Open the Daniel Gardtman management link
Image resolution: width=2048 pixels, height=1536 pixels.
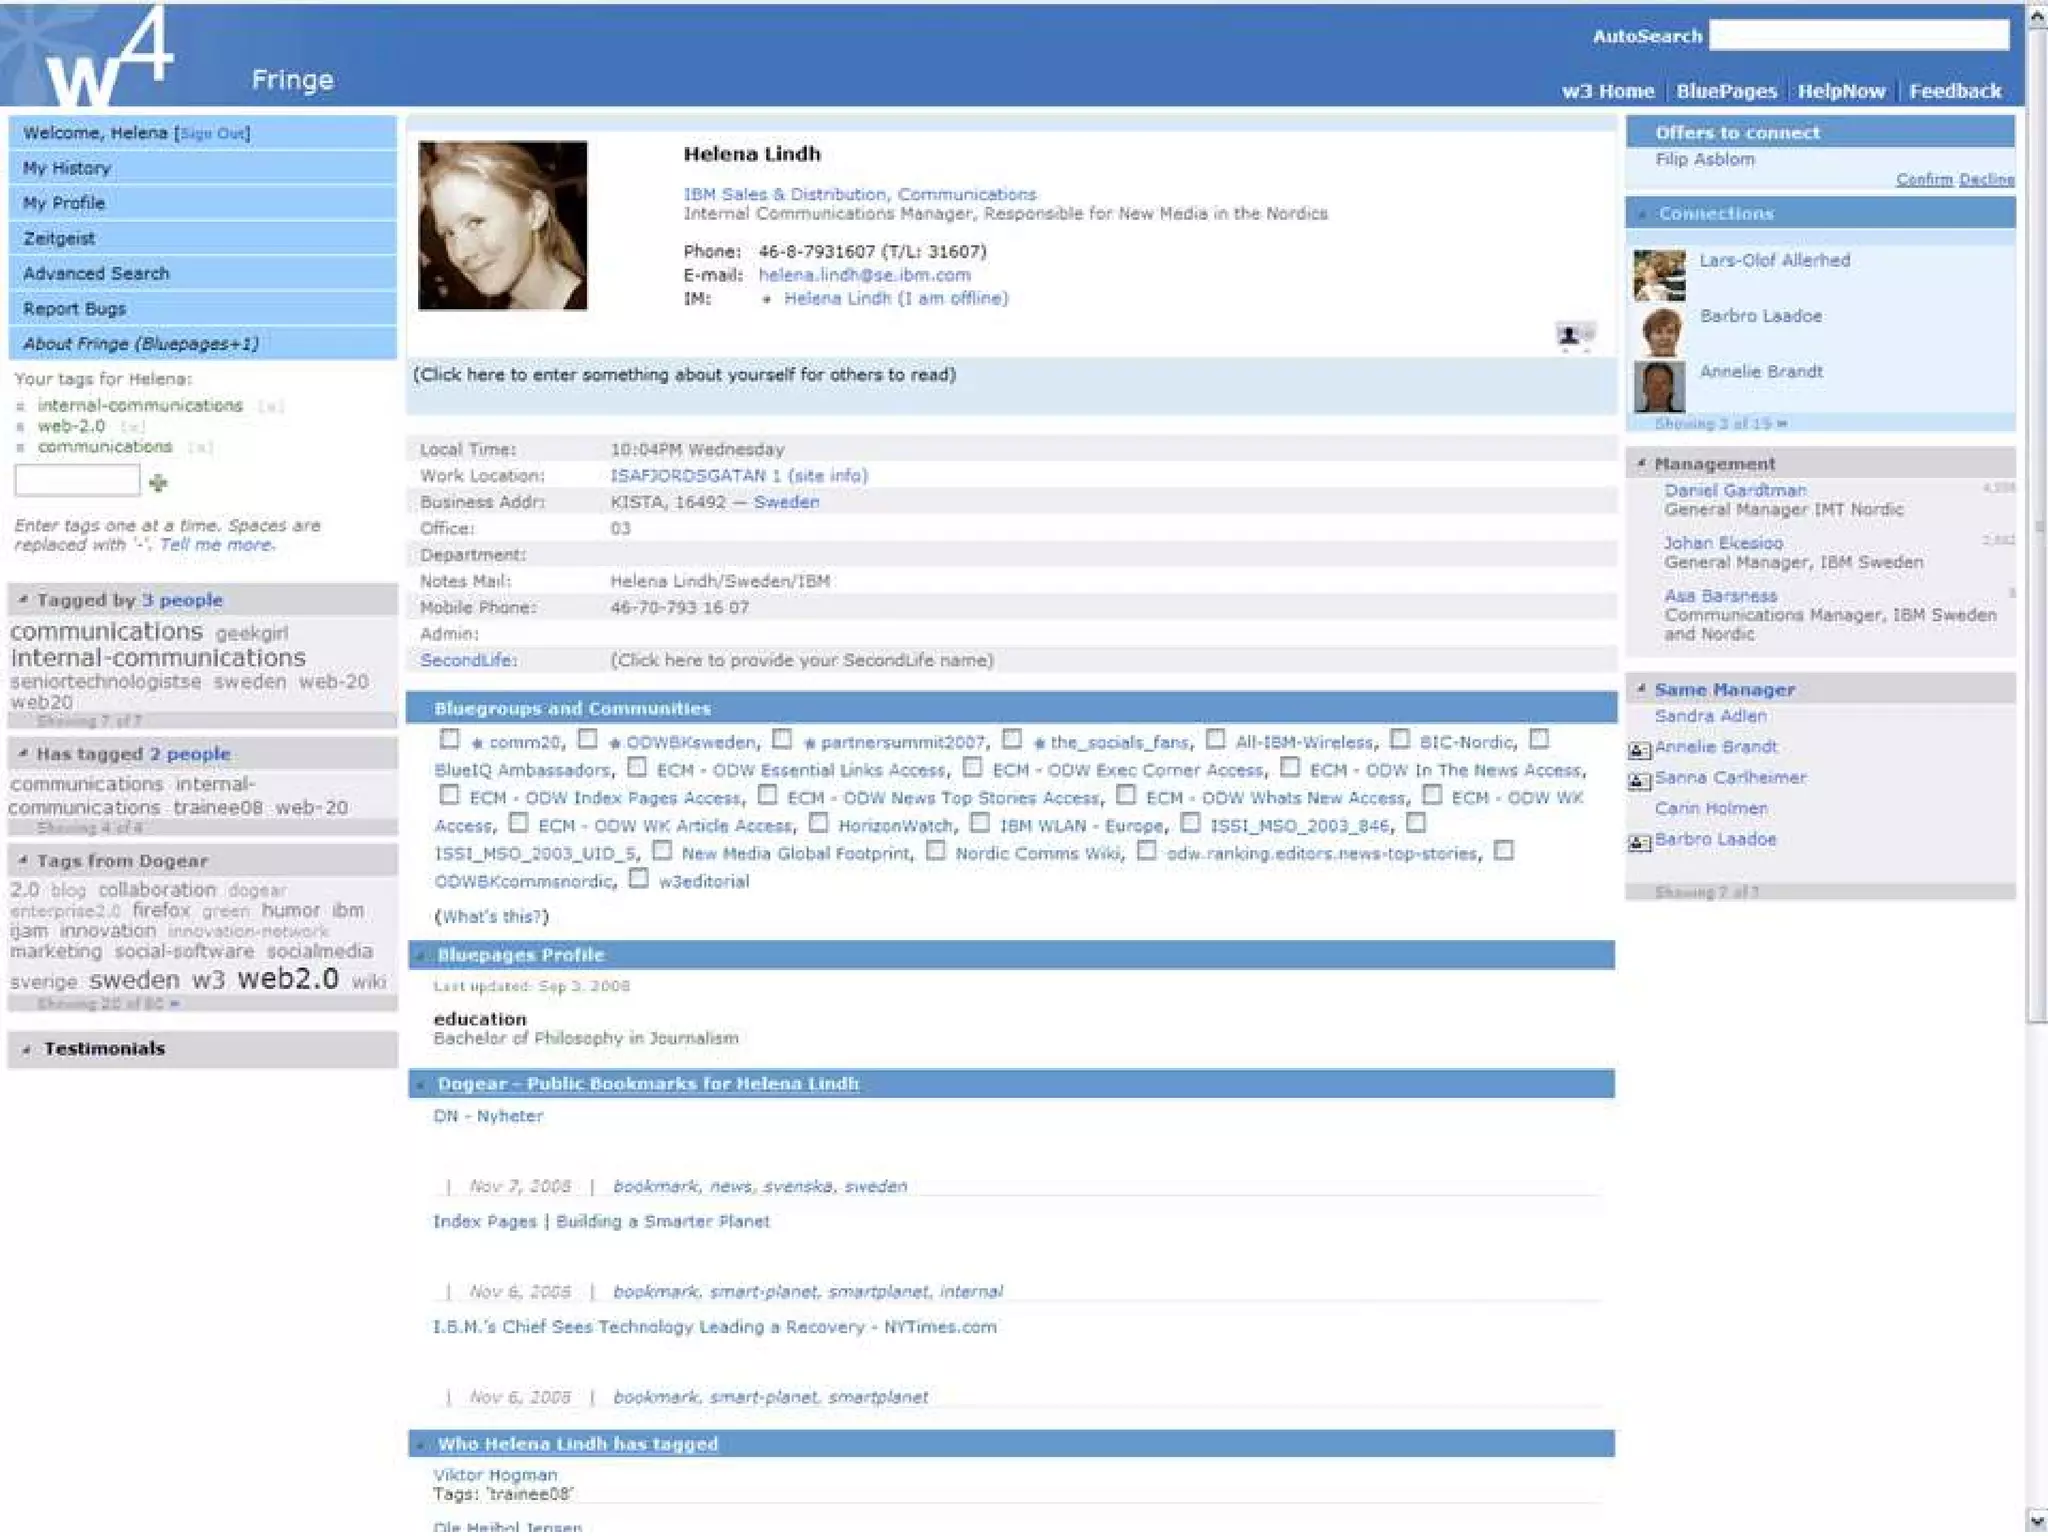tap(1735, 490)
